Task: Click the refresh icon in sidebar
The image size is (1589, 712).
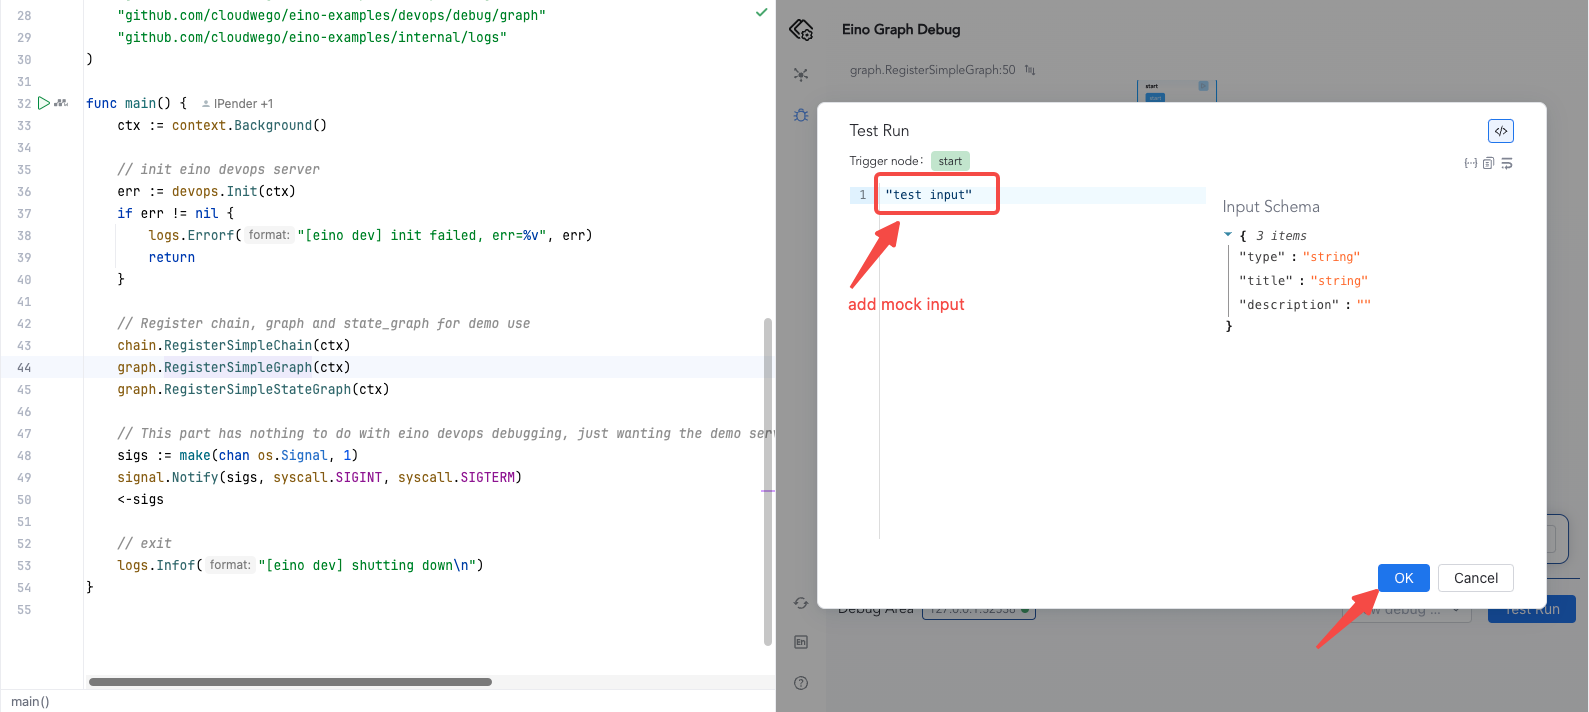Action: pyautogui.click(x=801, y=603)
